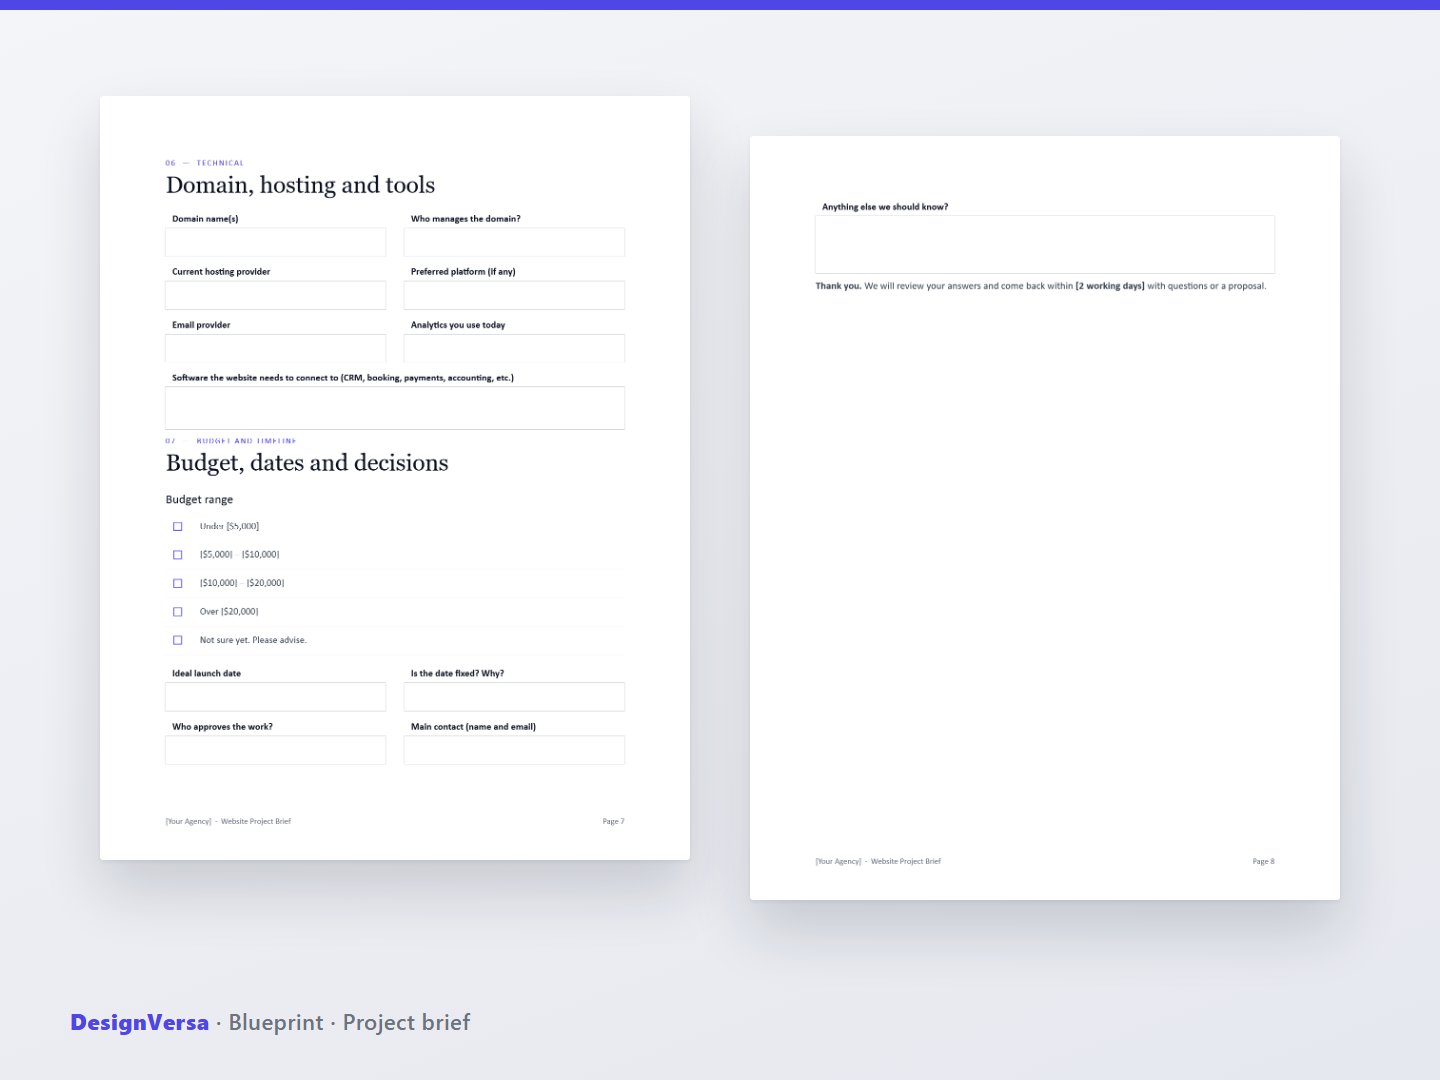Click the 'DesignVersa' brand name
This screenshot has width=1440, height=1080.
(139, 1022)
